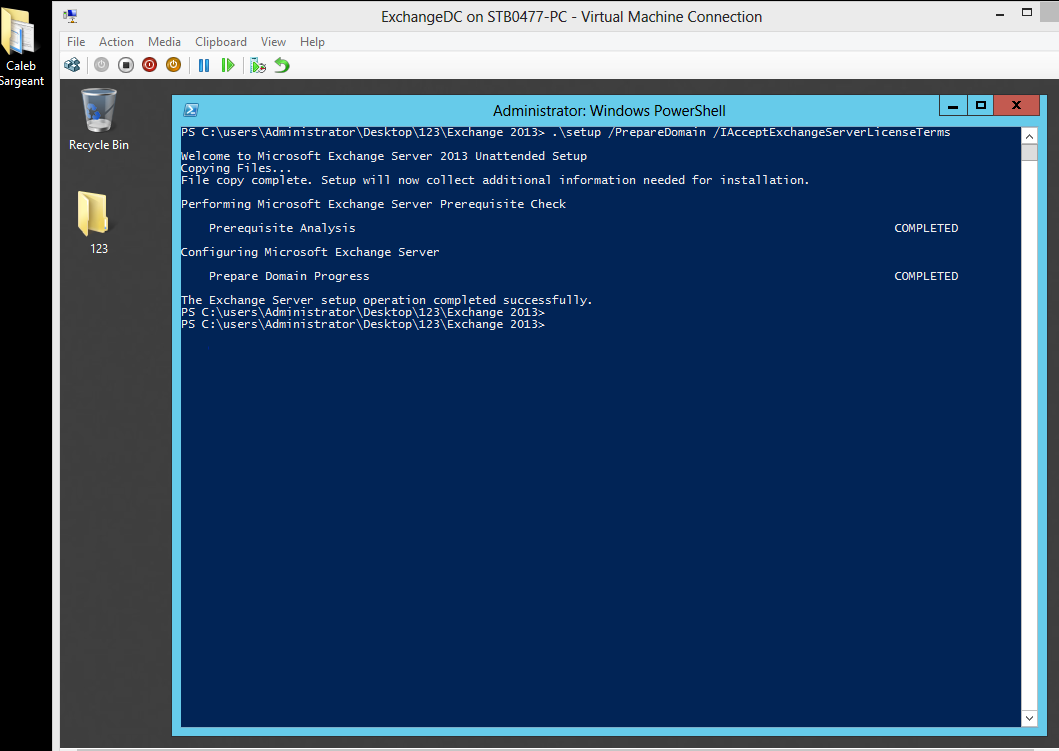1059x751 pixels.
Task: Click the 'ExchangeDC on STB0477-PC' window title
Action: (x=571, y=17)
